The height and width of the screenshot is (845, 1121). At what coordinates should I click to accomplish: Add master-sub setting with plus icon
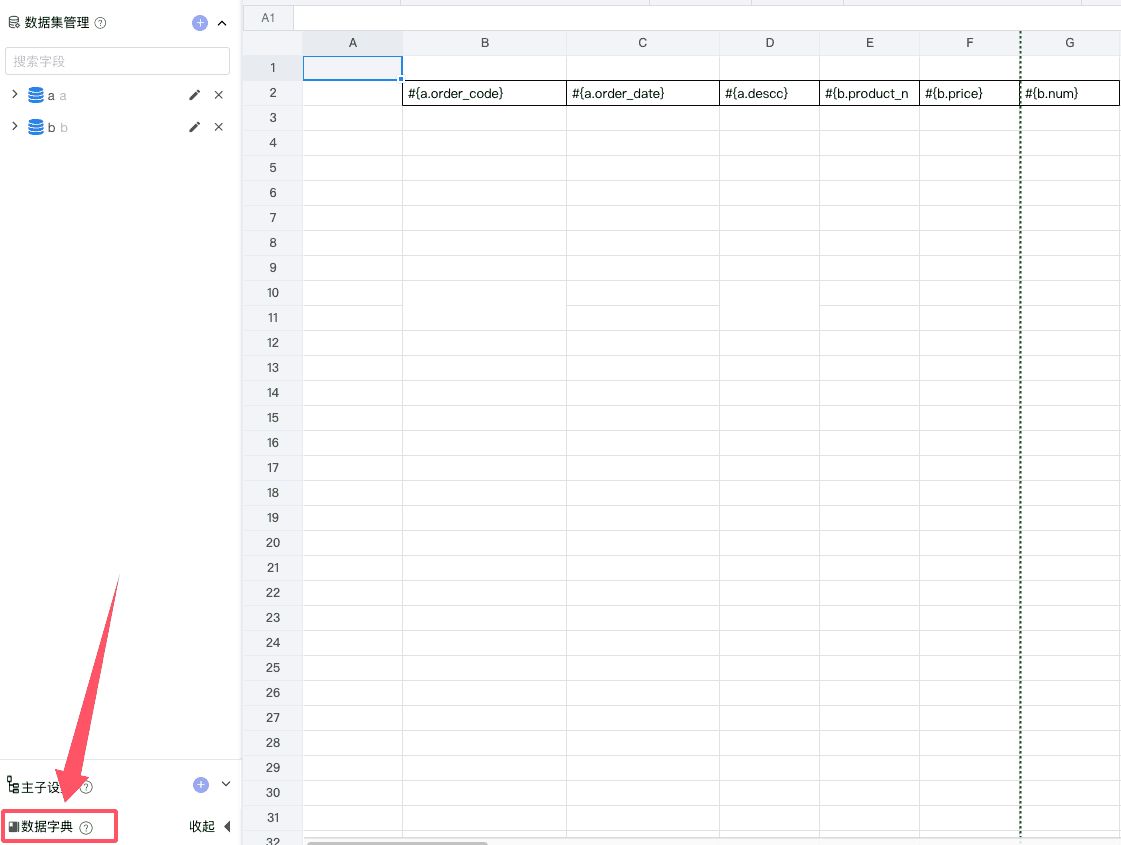click(x=200, y=785)
